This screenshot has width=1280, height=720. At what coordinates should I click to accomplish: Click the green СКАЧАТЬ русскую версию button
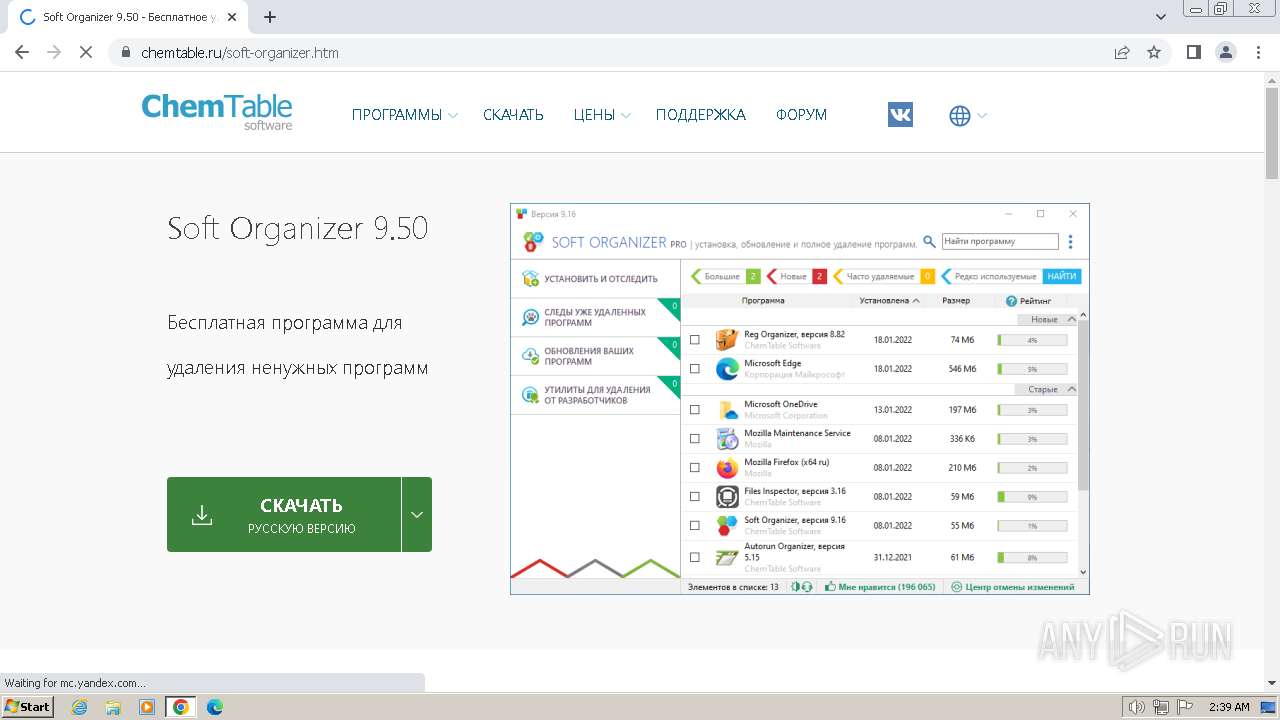(x=284, y=514)
